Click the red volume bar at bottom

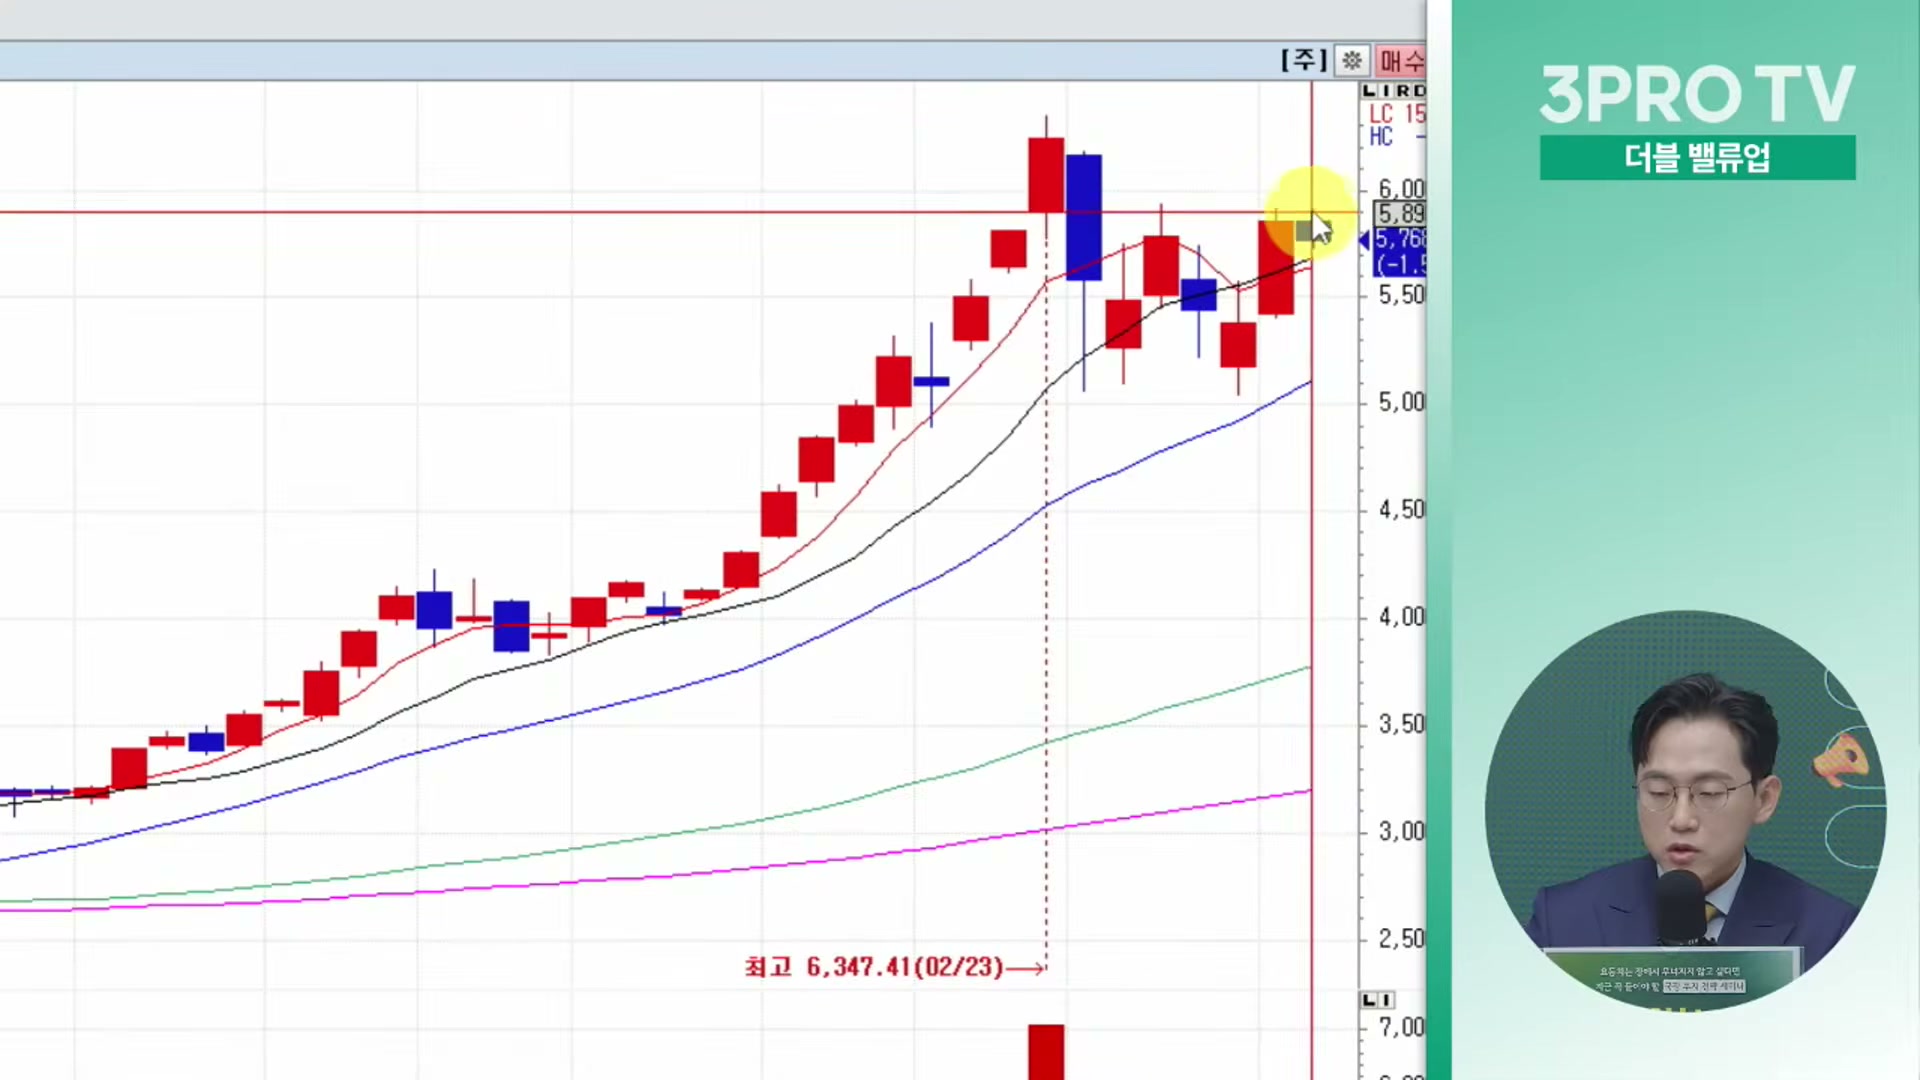coord(1046,1052)
